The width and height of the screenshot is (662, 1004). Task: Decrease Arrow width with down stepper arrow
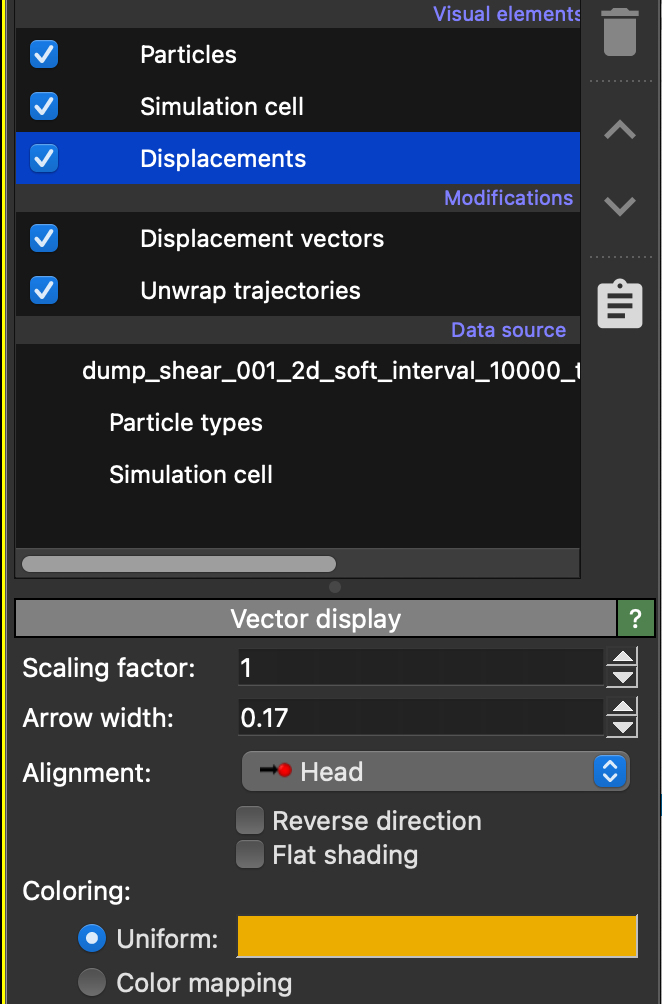(623, 727)
